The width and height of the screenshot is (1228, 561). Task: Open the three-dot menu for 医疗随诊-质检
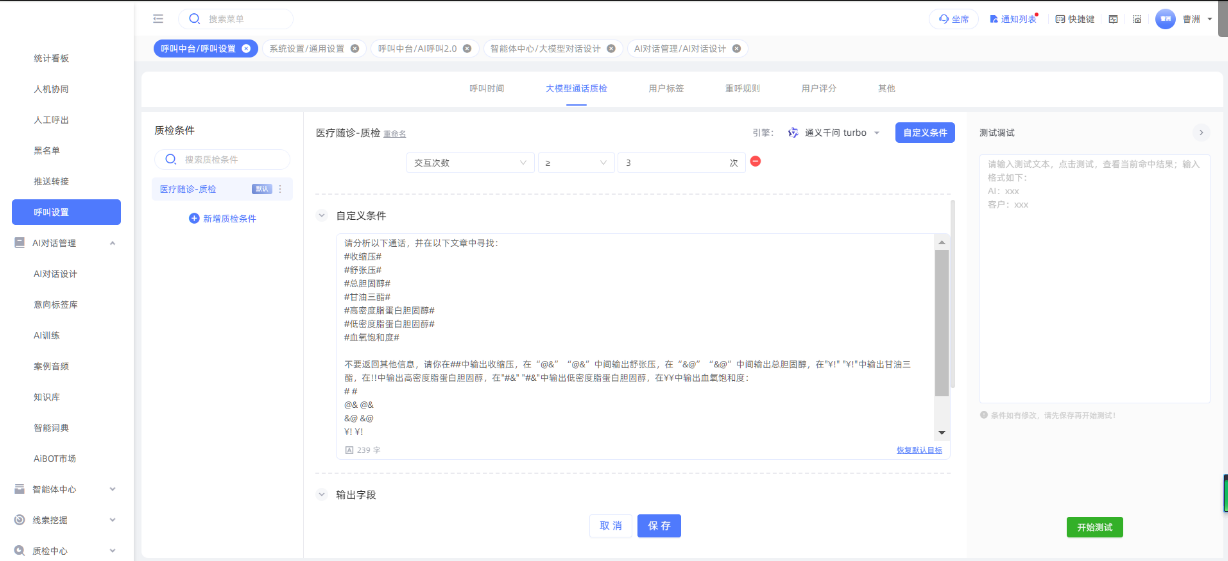[280, 189]
